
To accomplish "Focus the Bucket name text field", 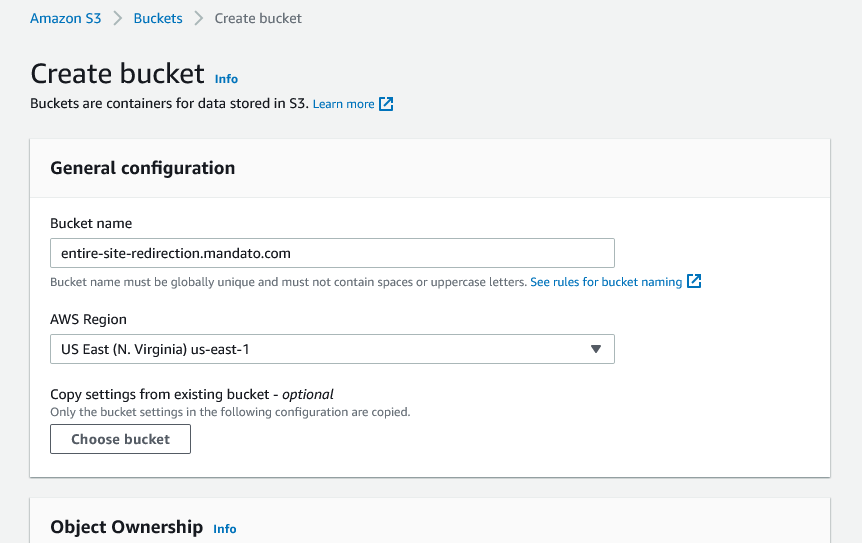I will (332, 253).
